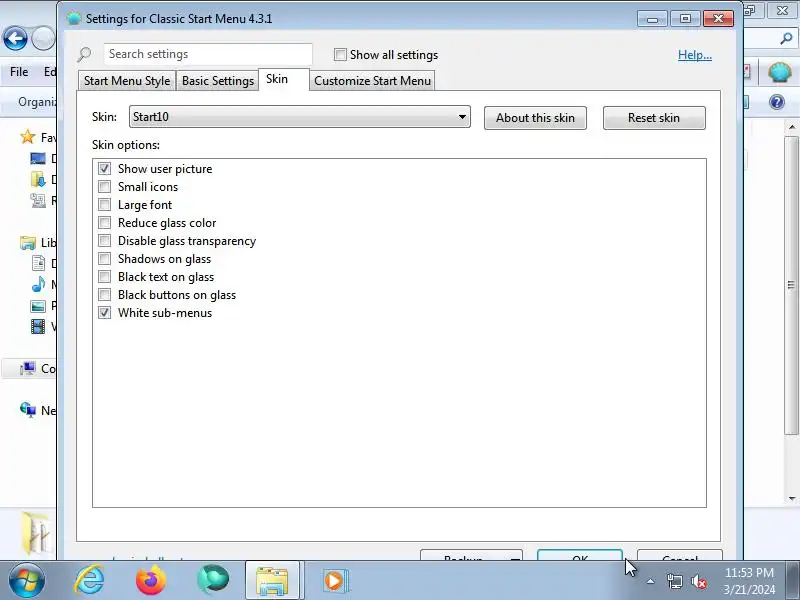Toggle Shadows on glass checkbox
This screenshot has height=600, width=800.
[x=105, y=259]
